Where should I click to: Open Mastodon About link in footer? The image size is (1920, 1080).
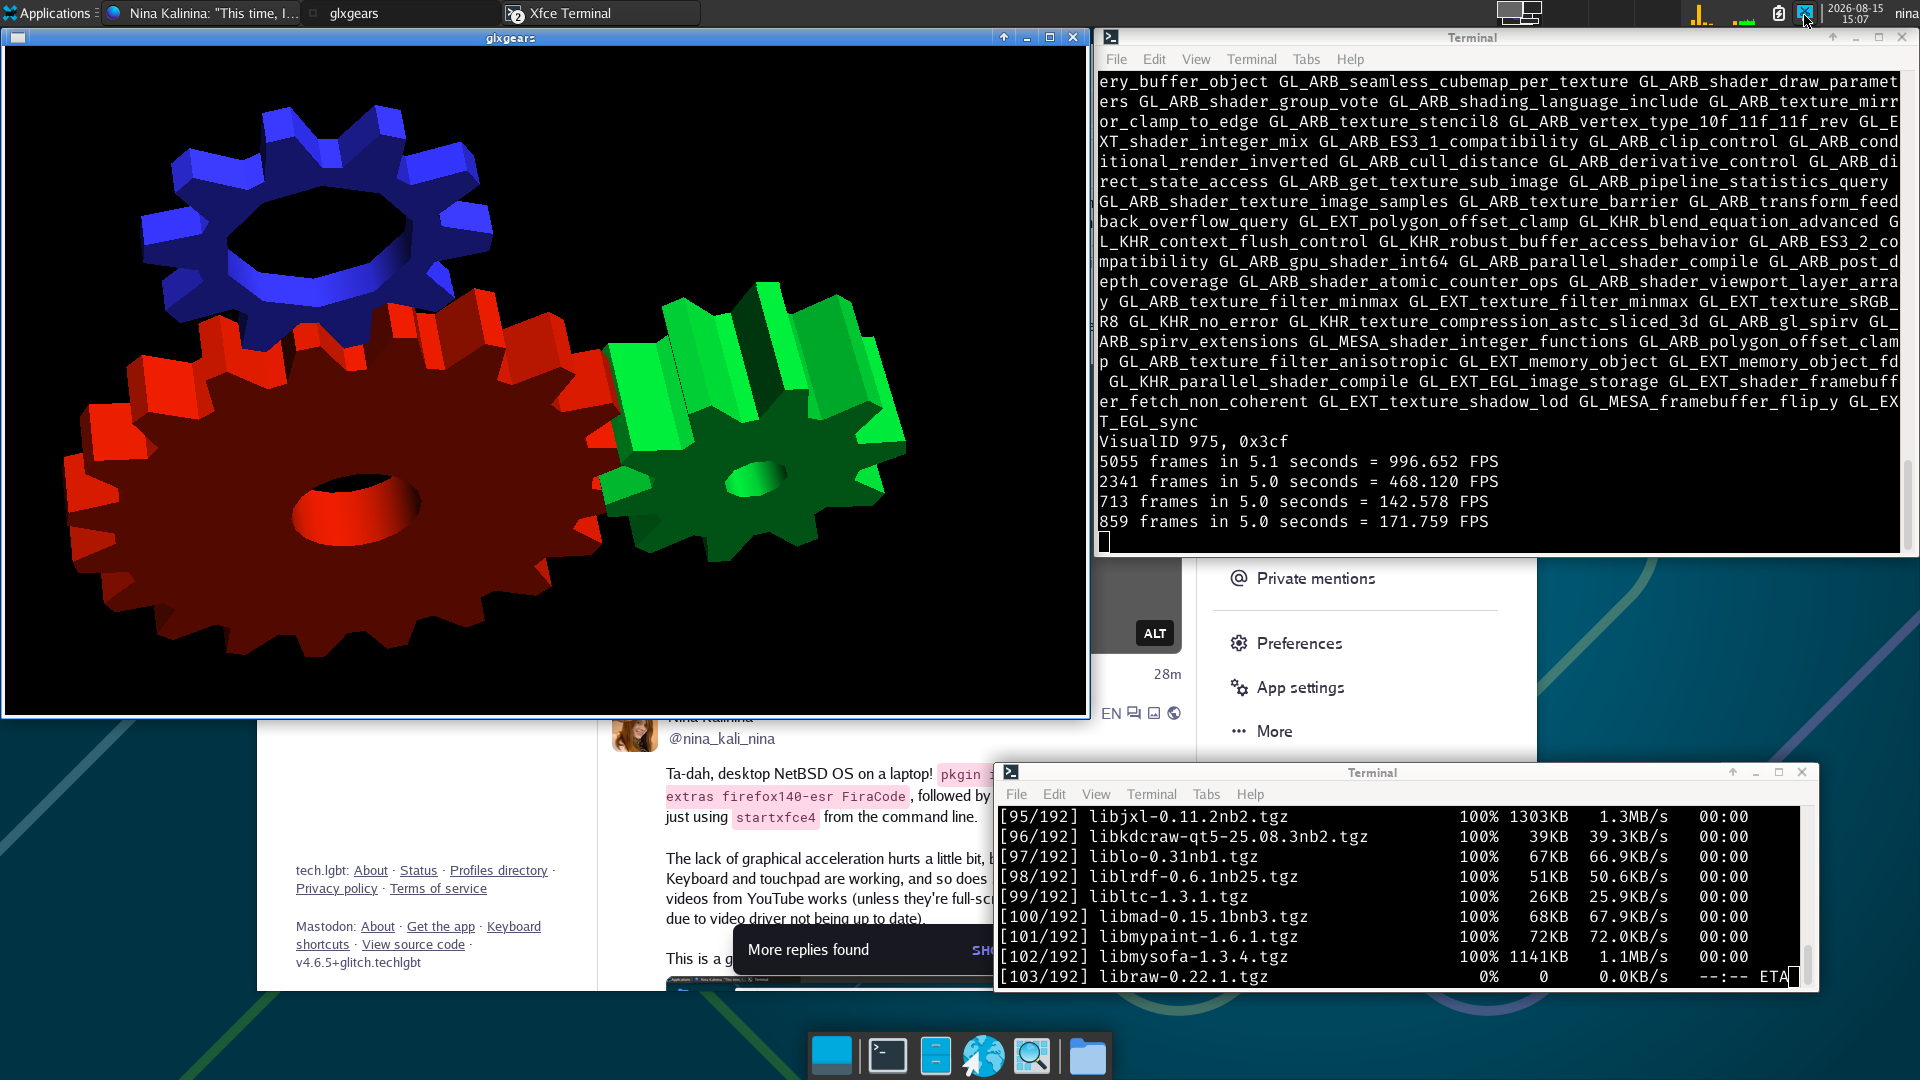tap(377, 926)
